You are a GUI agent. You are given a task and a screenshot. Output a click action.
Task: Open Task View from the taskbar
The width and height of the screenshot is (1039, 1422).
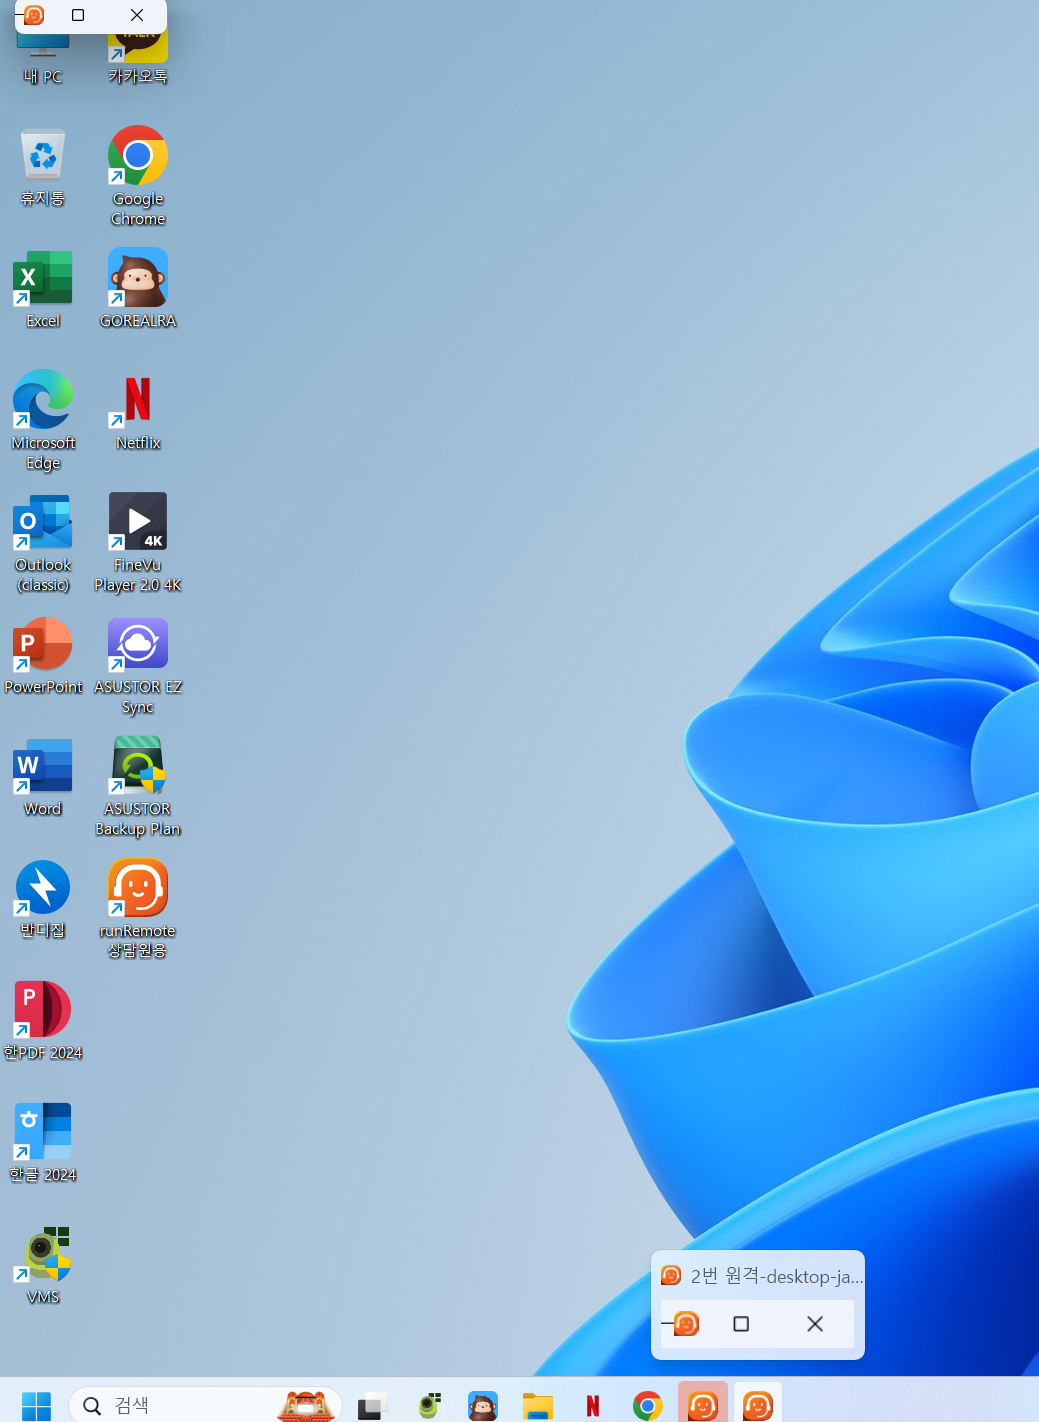[x=373, y=1406]
